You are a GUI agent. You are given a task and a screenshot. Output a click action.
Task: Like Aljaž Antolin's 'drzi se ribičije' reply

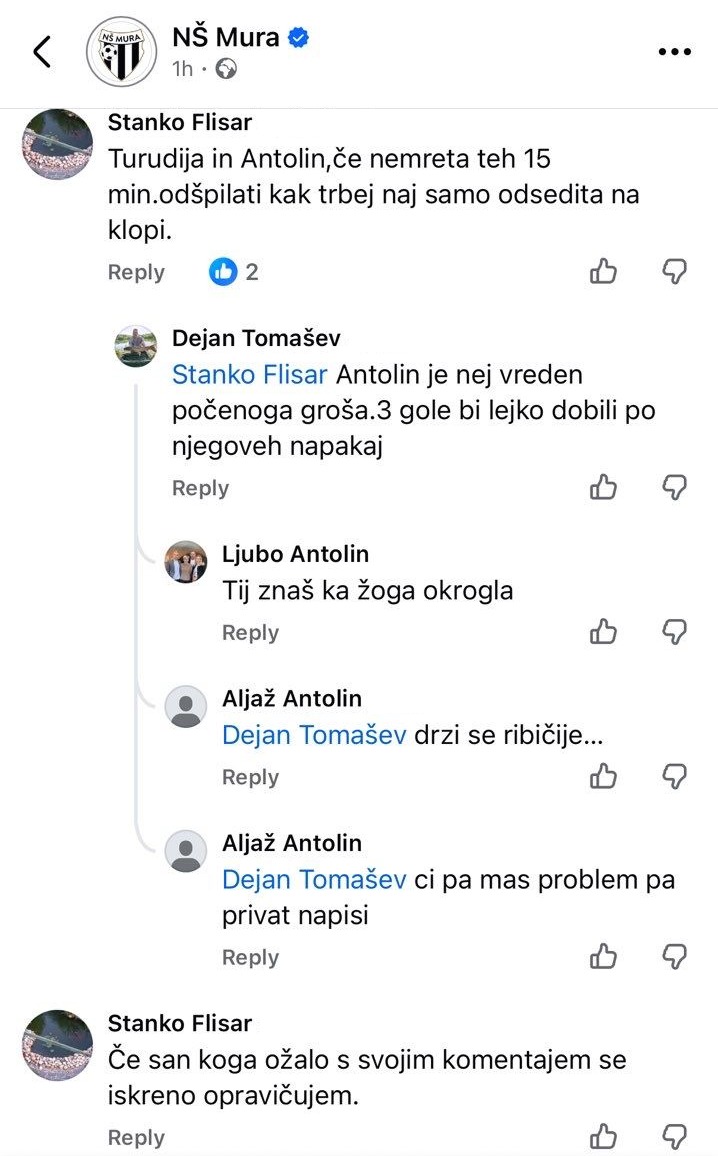(603, 776)
